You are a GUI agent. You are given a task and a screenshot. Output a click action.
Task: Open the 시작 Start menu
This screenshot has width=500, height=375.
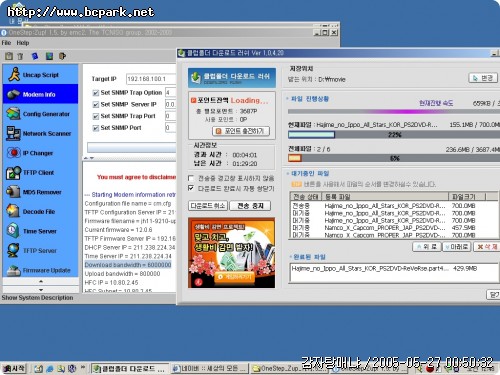[x=14, y=369]
